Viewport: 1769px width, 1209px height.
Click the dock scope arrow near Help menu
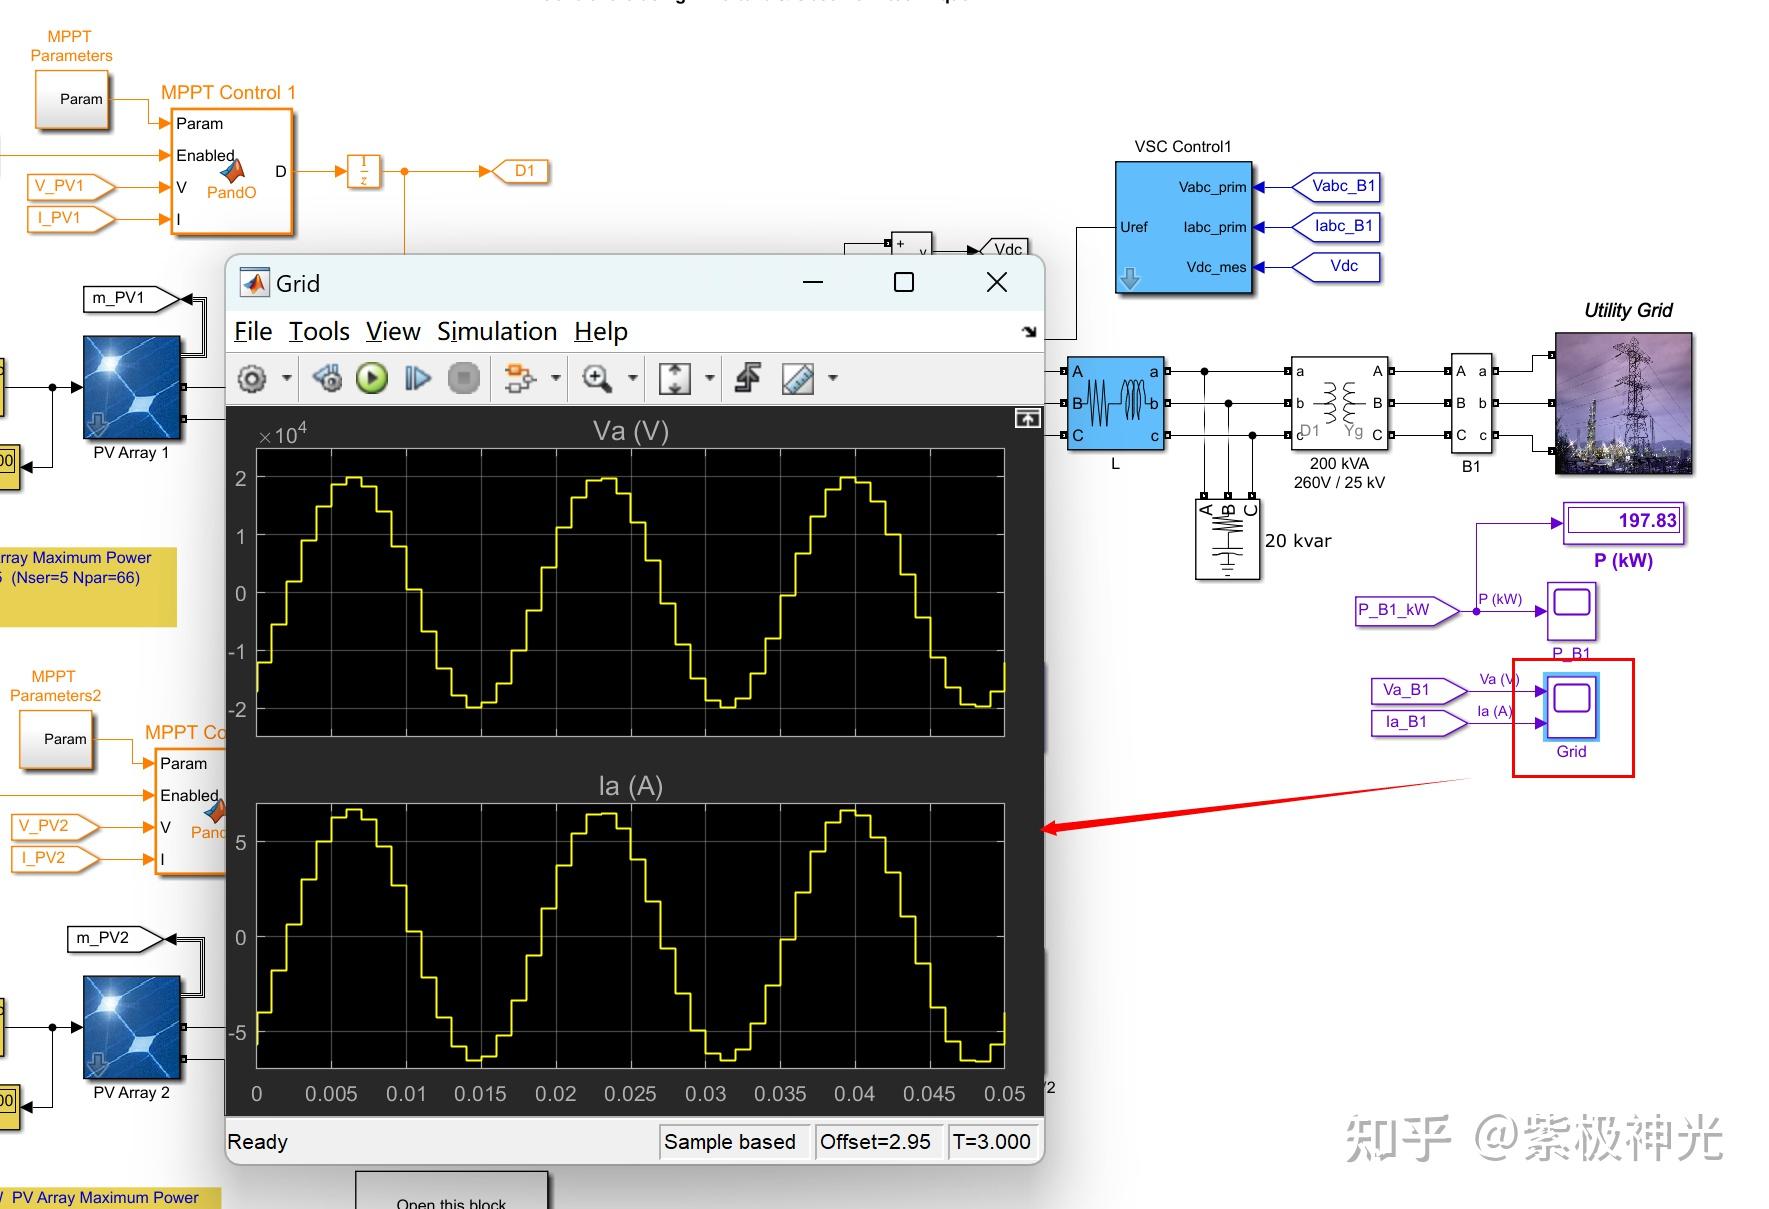[1029, 332]
